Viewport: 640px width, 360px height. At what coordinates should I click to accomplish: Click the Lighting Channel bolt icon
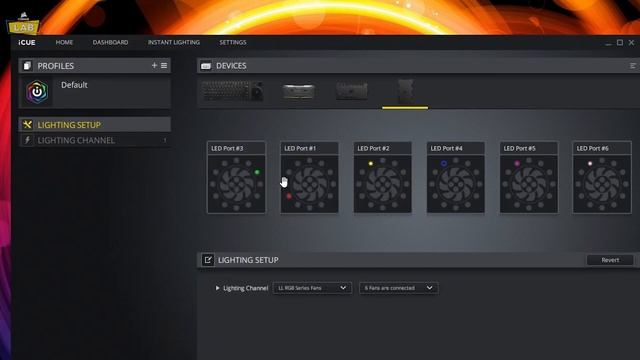(x=27, y=140)
